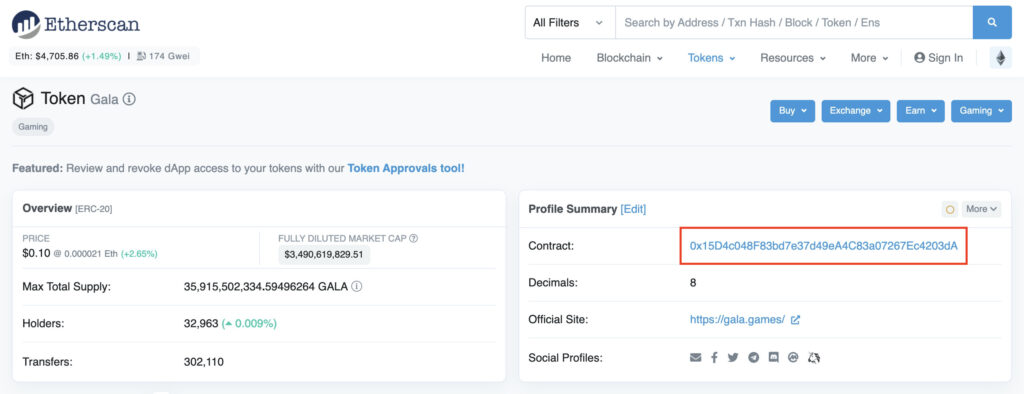Click the yellow circle reputation icon

click(950, 209)
